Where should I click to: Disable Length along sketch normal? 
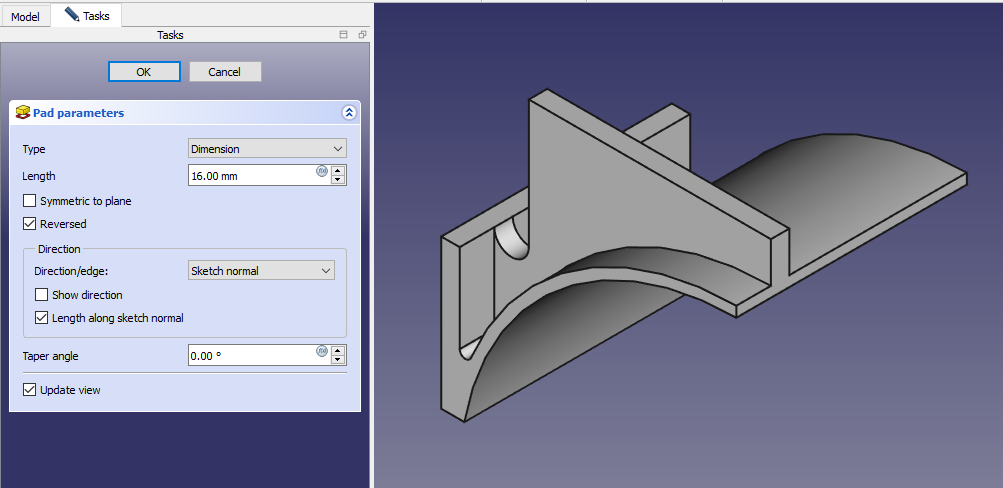(41, 318)
